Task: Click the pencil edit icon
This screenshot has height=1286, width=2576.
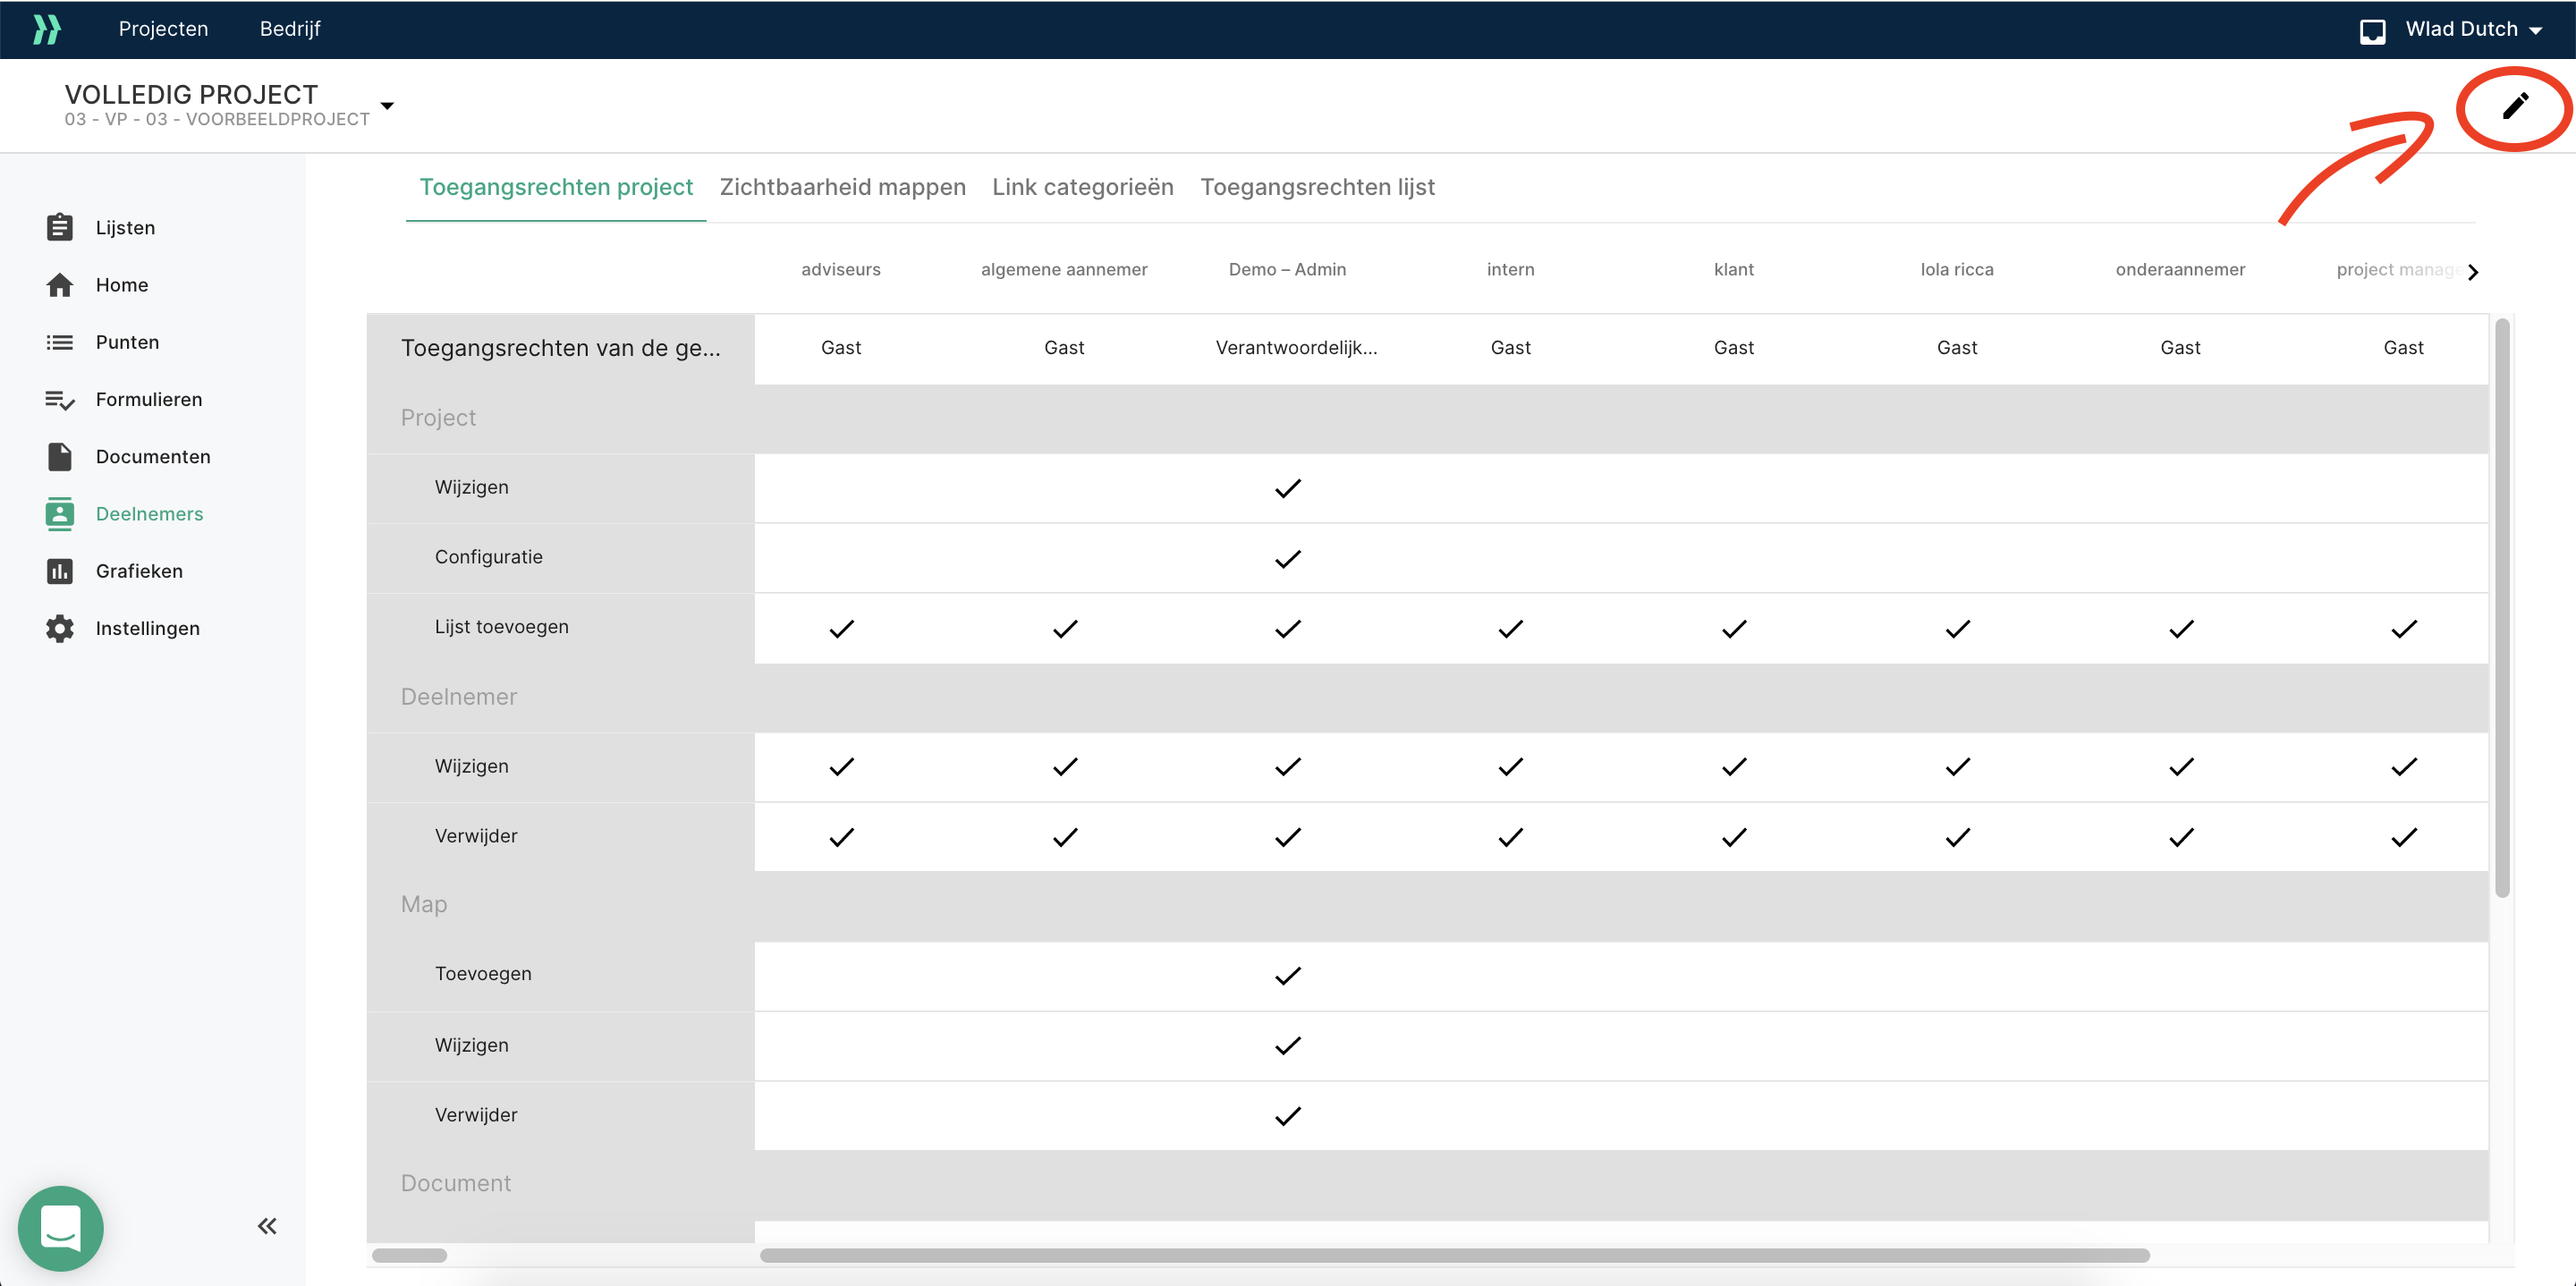Action: pyautogui.click(x=2515, y=106)
